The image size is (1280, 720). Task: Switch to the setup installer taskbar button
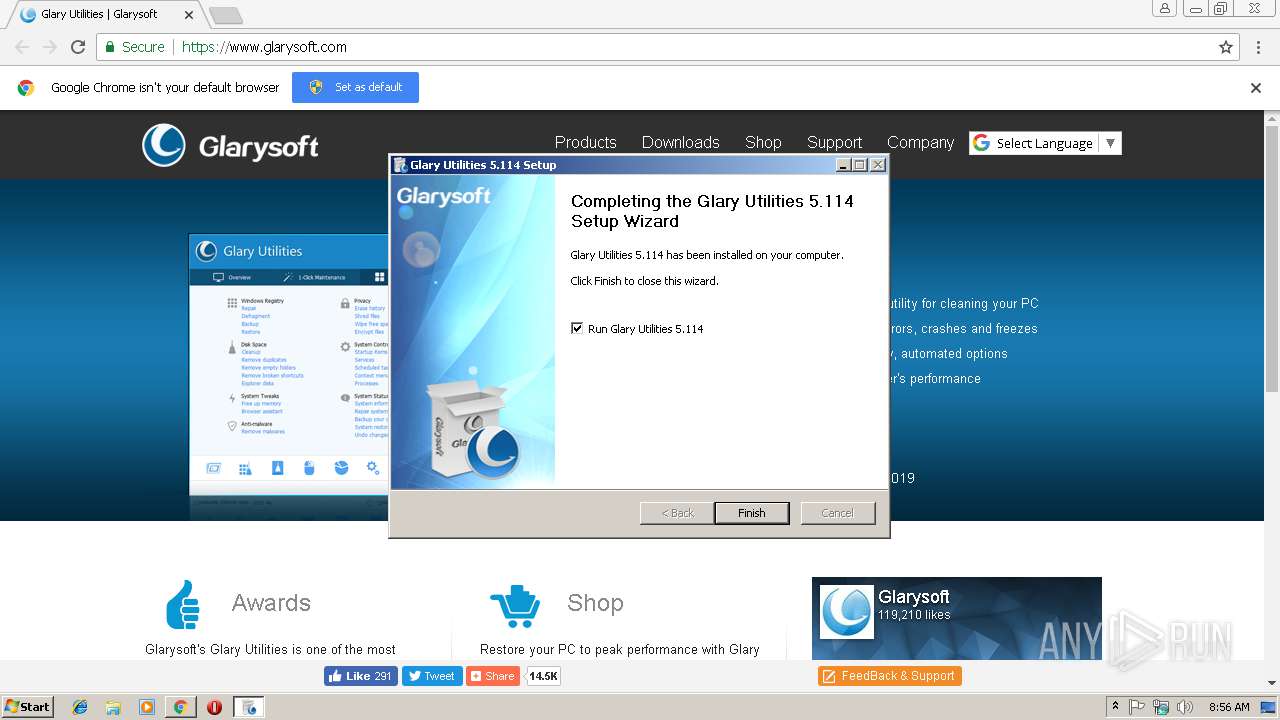pyautogui.click(x=249, y=707)
